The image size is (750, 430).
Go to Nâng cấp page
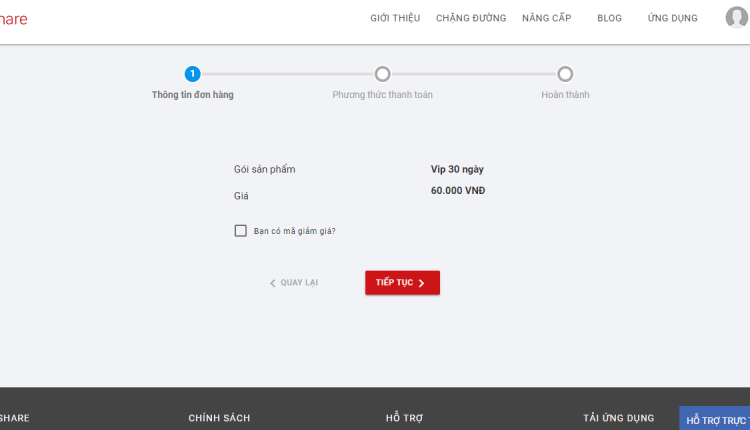[x=547, y=18]
